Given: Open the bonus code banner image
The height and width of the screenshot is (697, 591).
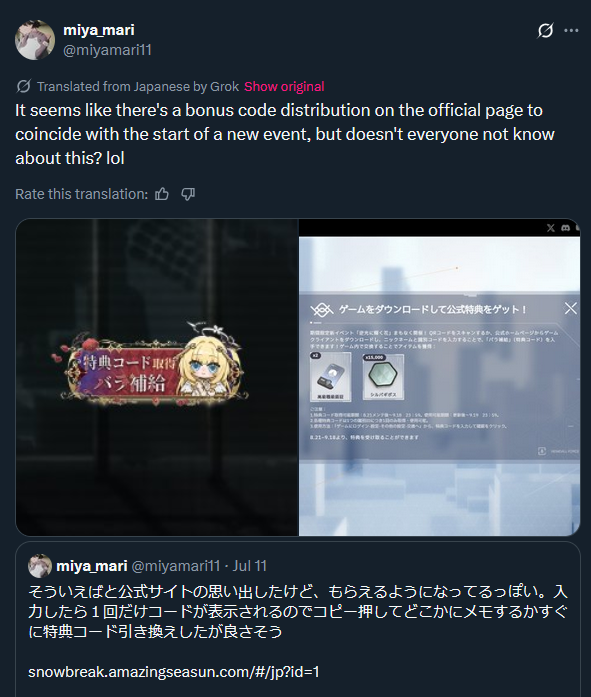Looking at the screenshot, I should (x=157, y=377).
